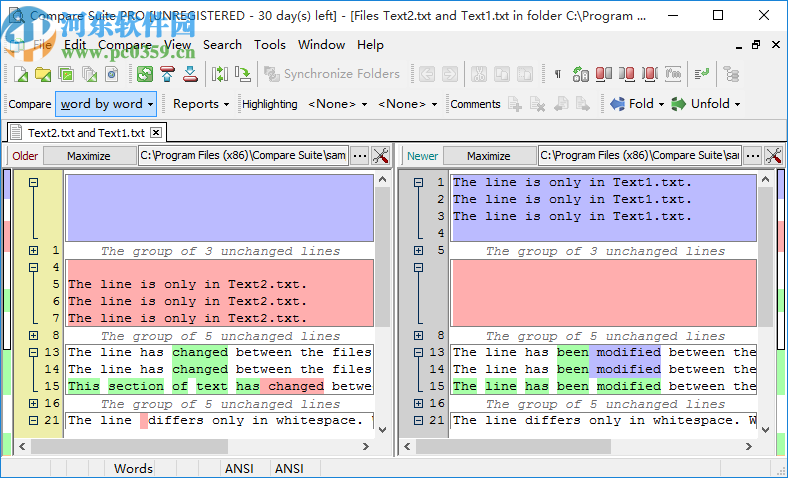
Task: Open the word by word compare dropdown
Action: [x=107, y=104]
